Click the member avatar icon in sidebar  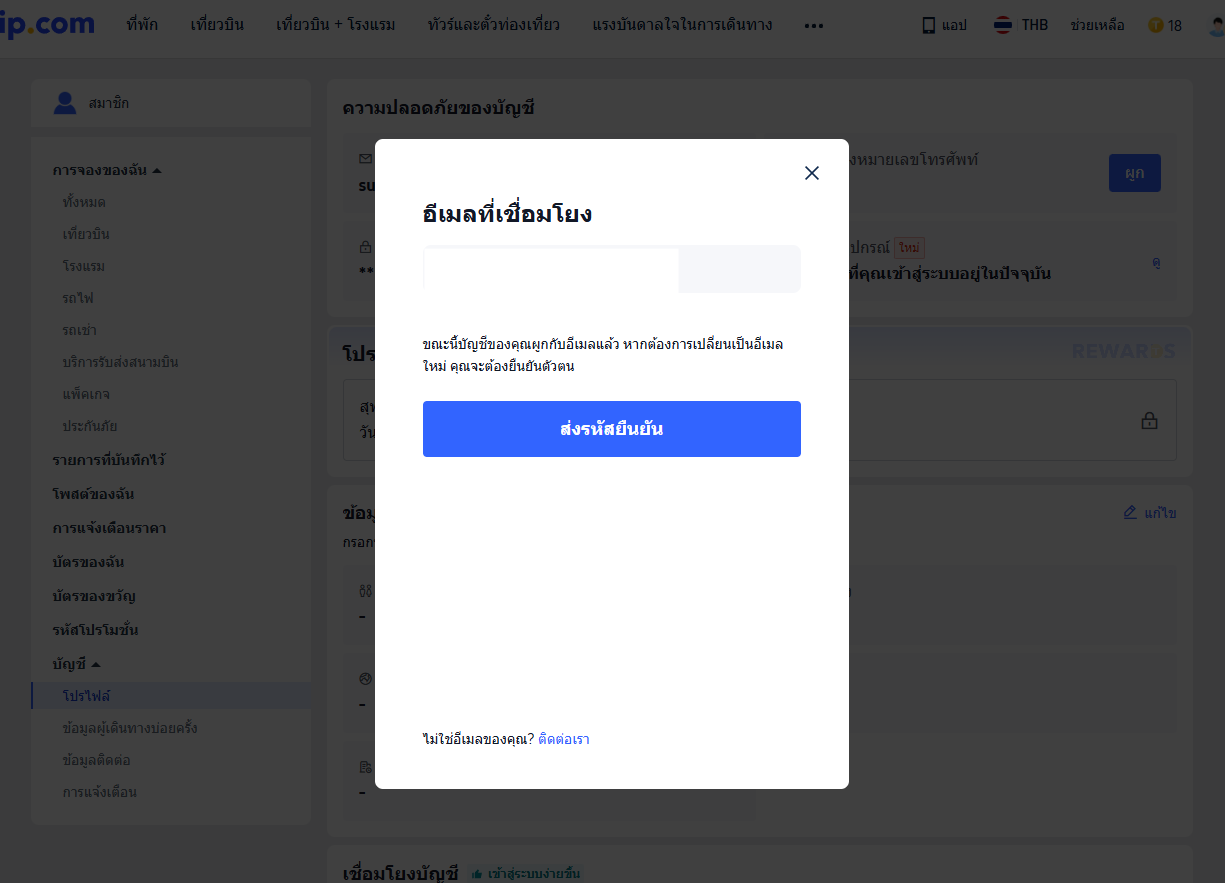click(x=65, y=103)
